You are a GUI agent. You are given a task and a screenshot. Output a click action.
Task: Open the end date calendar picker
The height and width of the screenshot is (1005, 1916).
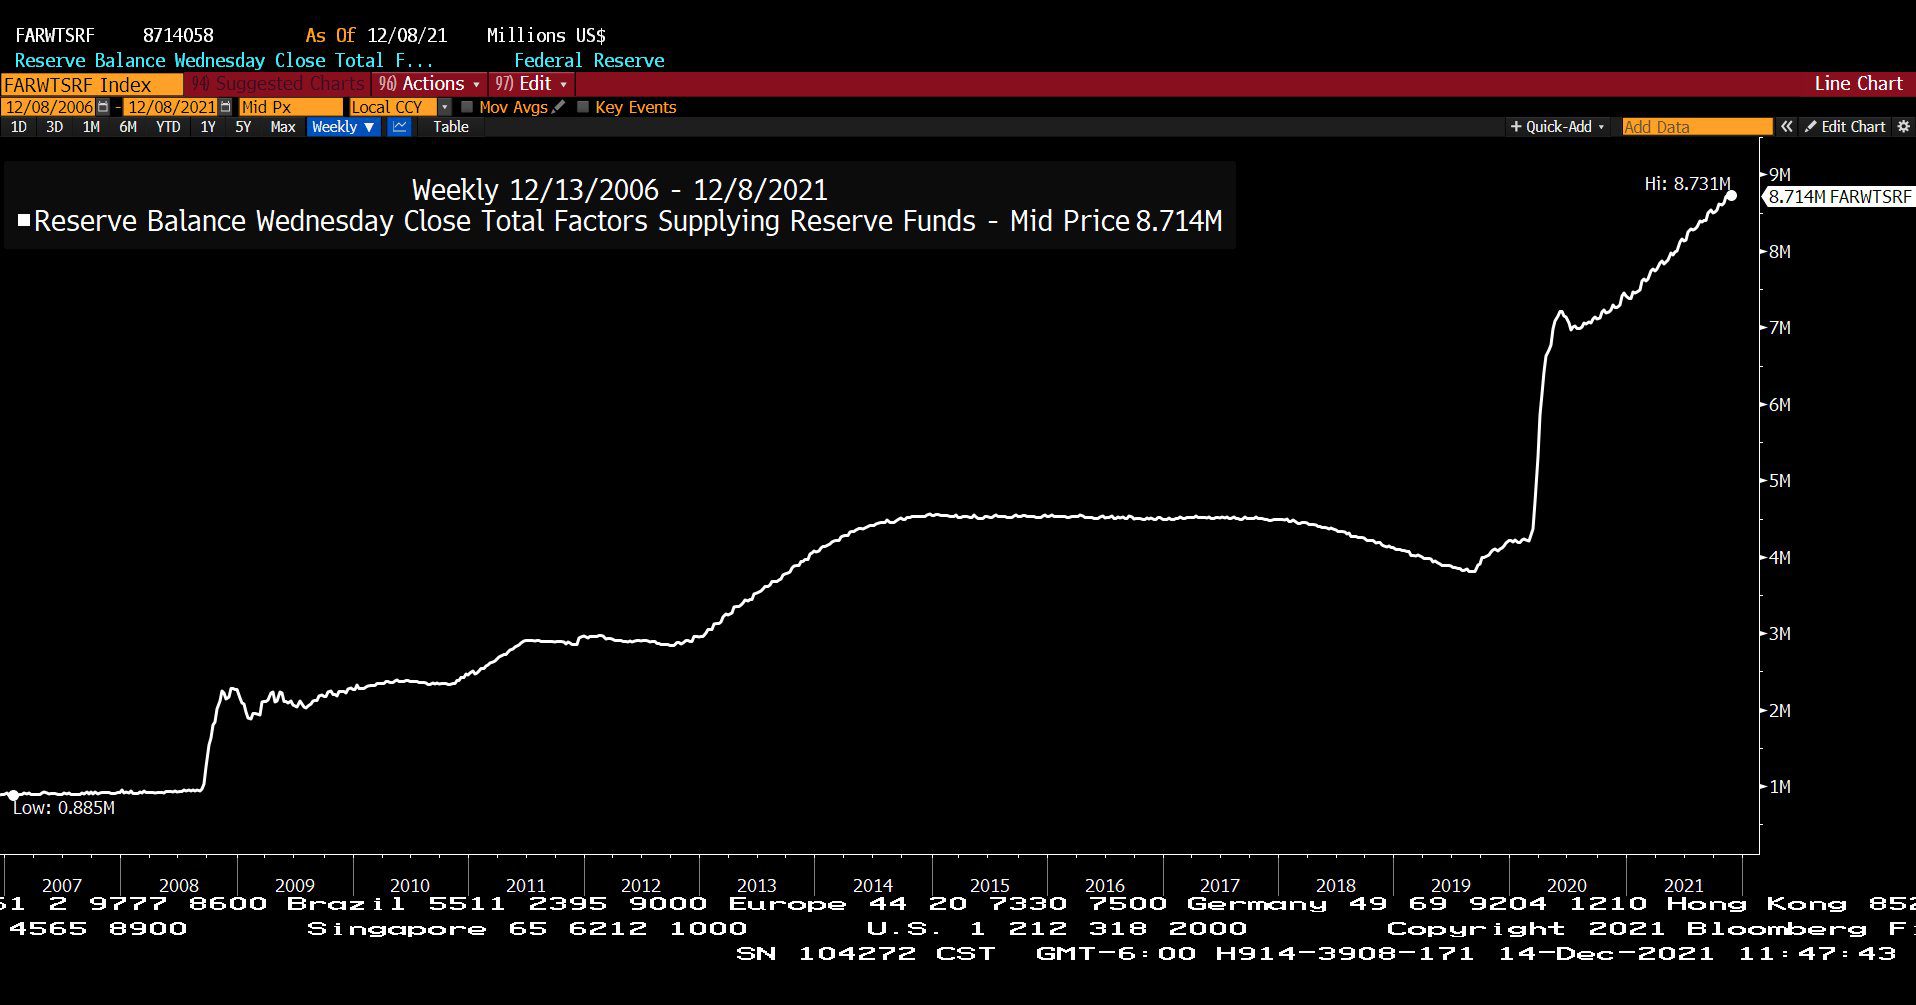(x=225, y=107)
